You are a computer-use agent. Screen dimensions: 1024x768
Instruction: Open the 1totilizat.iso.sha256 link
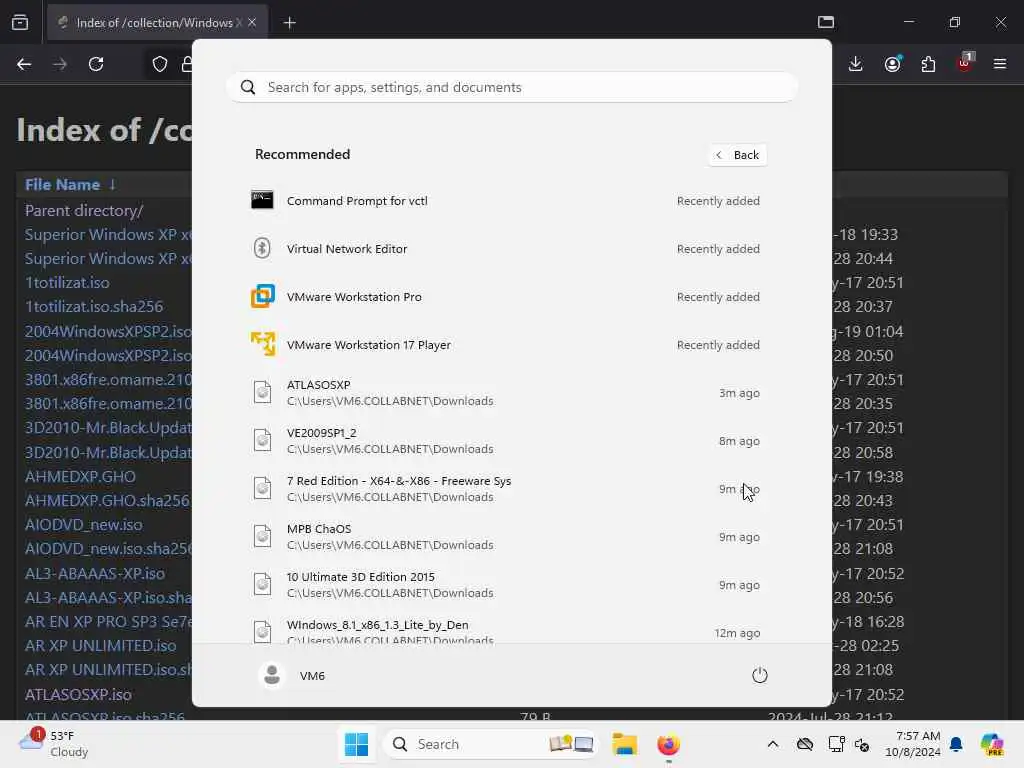point(94,307)
